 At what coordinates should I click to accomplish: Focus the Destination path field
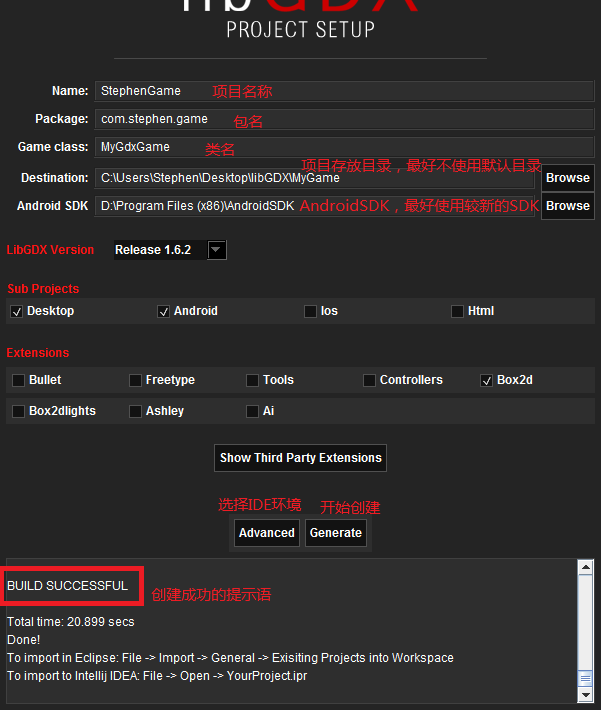coord(314,178)
